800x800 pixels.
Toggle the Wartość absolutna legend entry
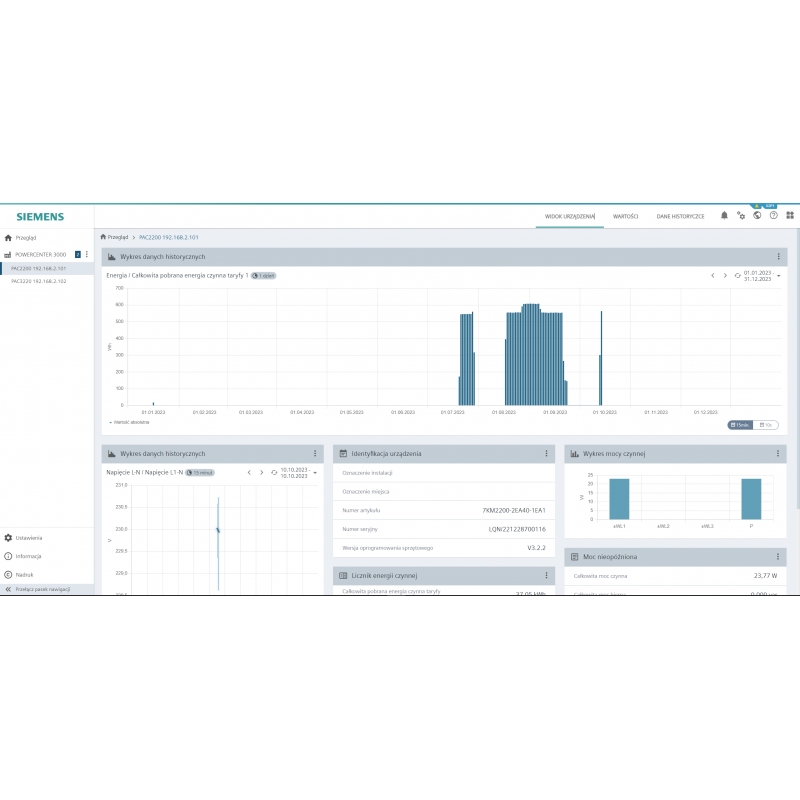click(x=128, y=422)
